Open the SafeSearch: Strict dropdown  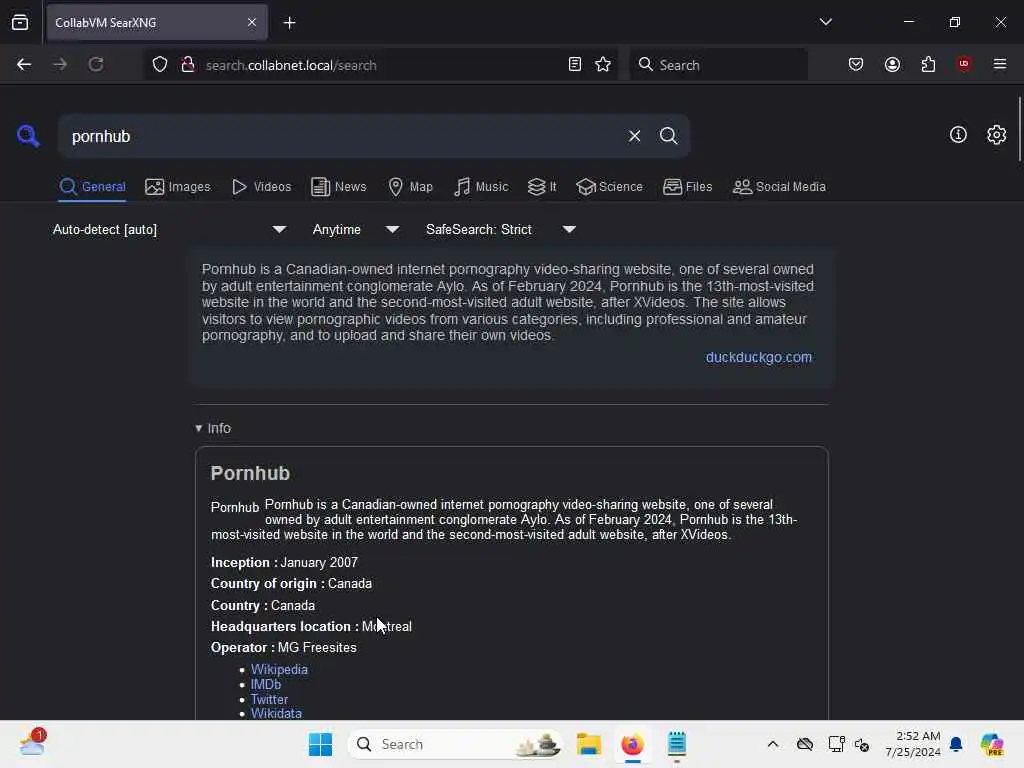tap(500, 229)
